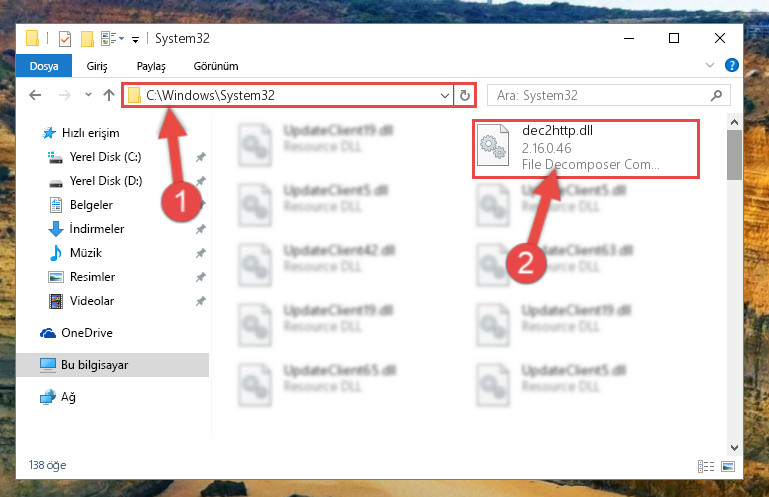Unpin Yerel Disk (C:) from quick access

coord(201,157)
